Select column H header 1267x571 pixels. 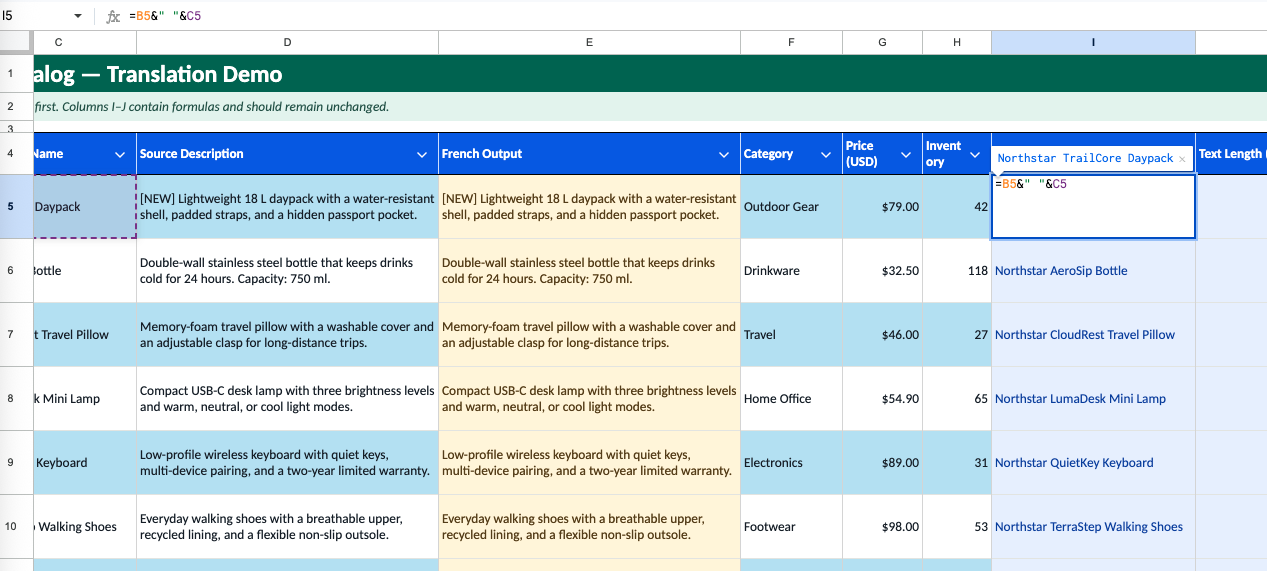[x=957, y=42]
